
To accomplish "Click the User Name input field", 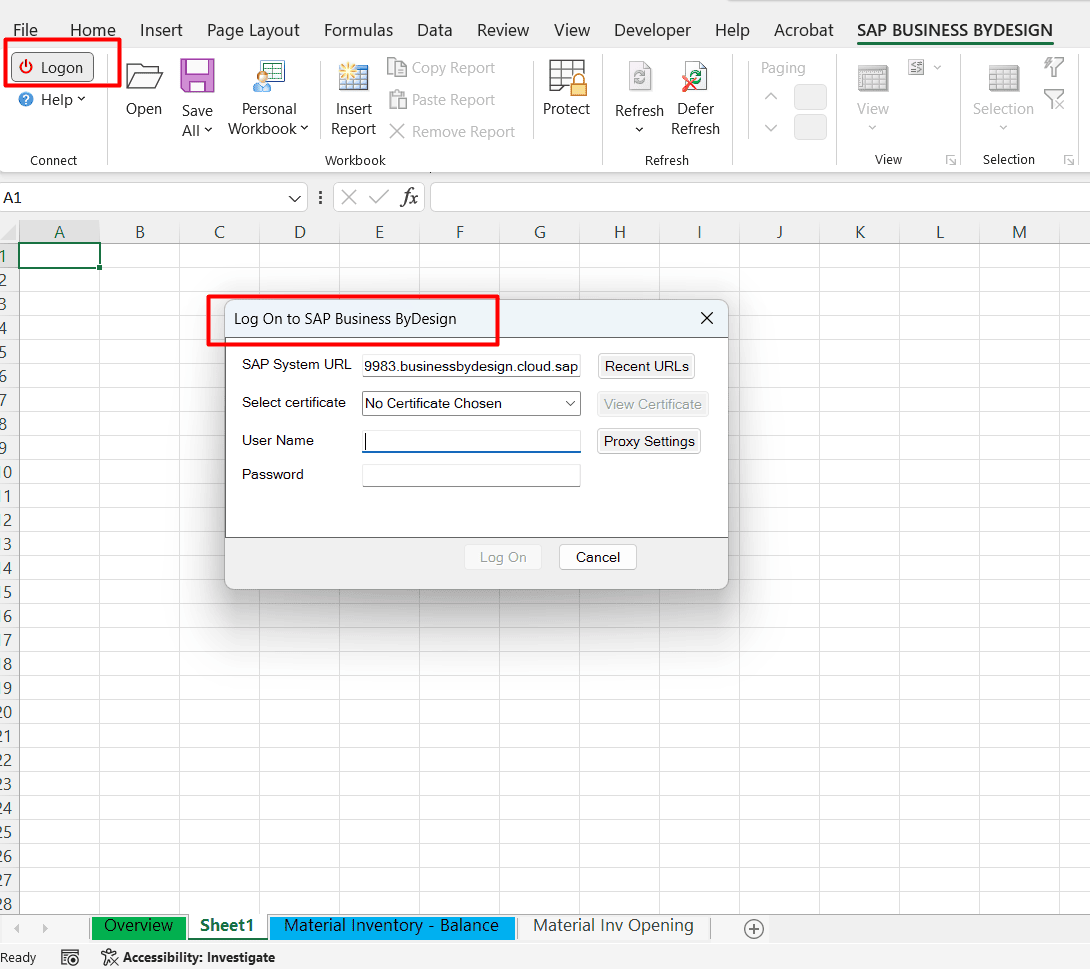I will pos(471,441).
